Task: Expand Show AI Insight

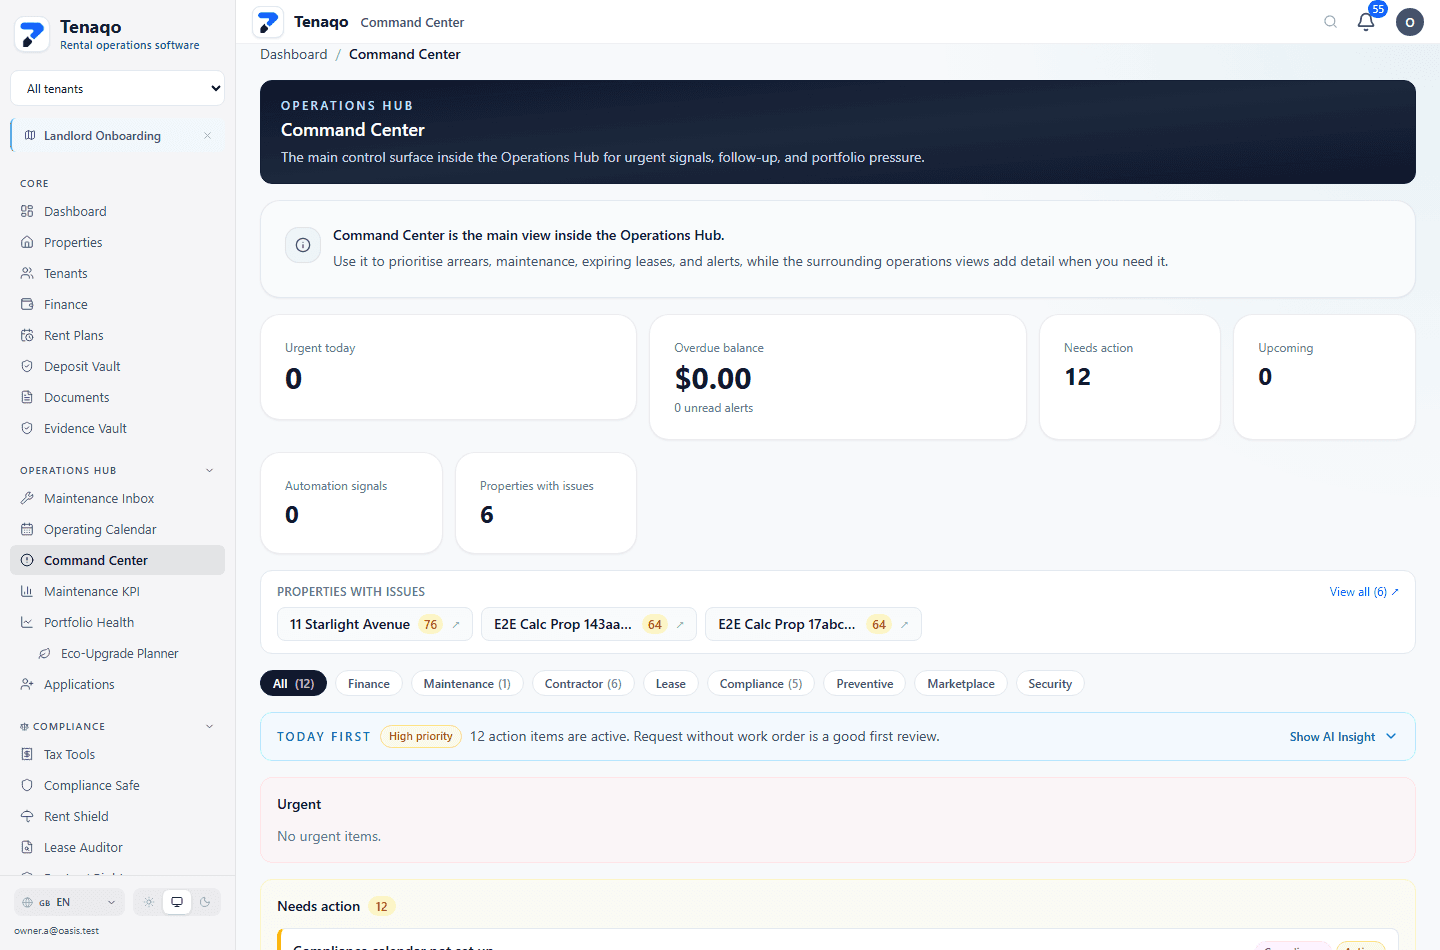Action: coord(1343,737)
